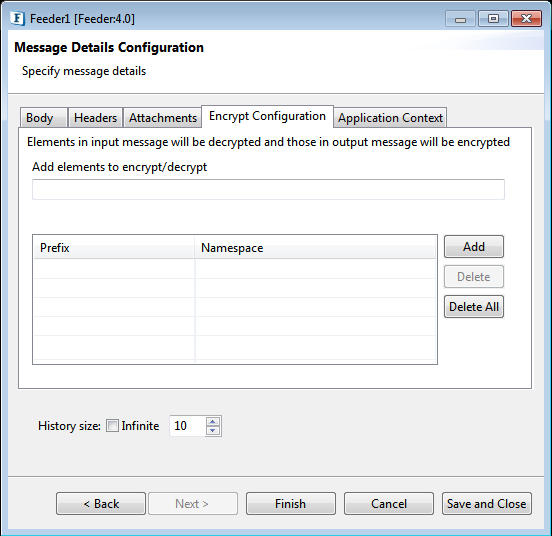Minimize the Feeder1 window
The image size is (552, 536).
click(460, 19)
